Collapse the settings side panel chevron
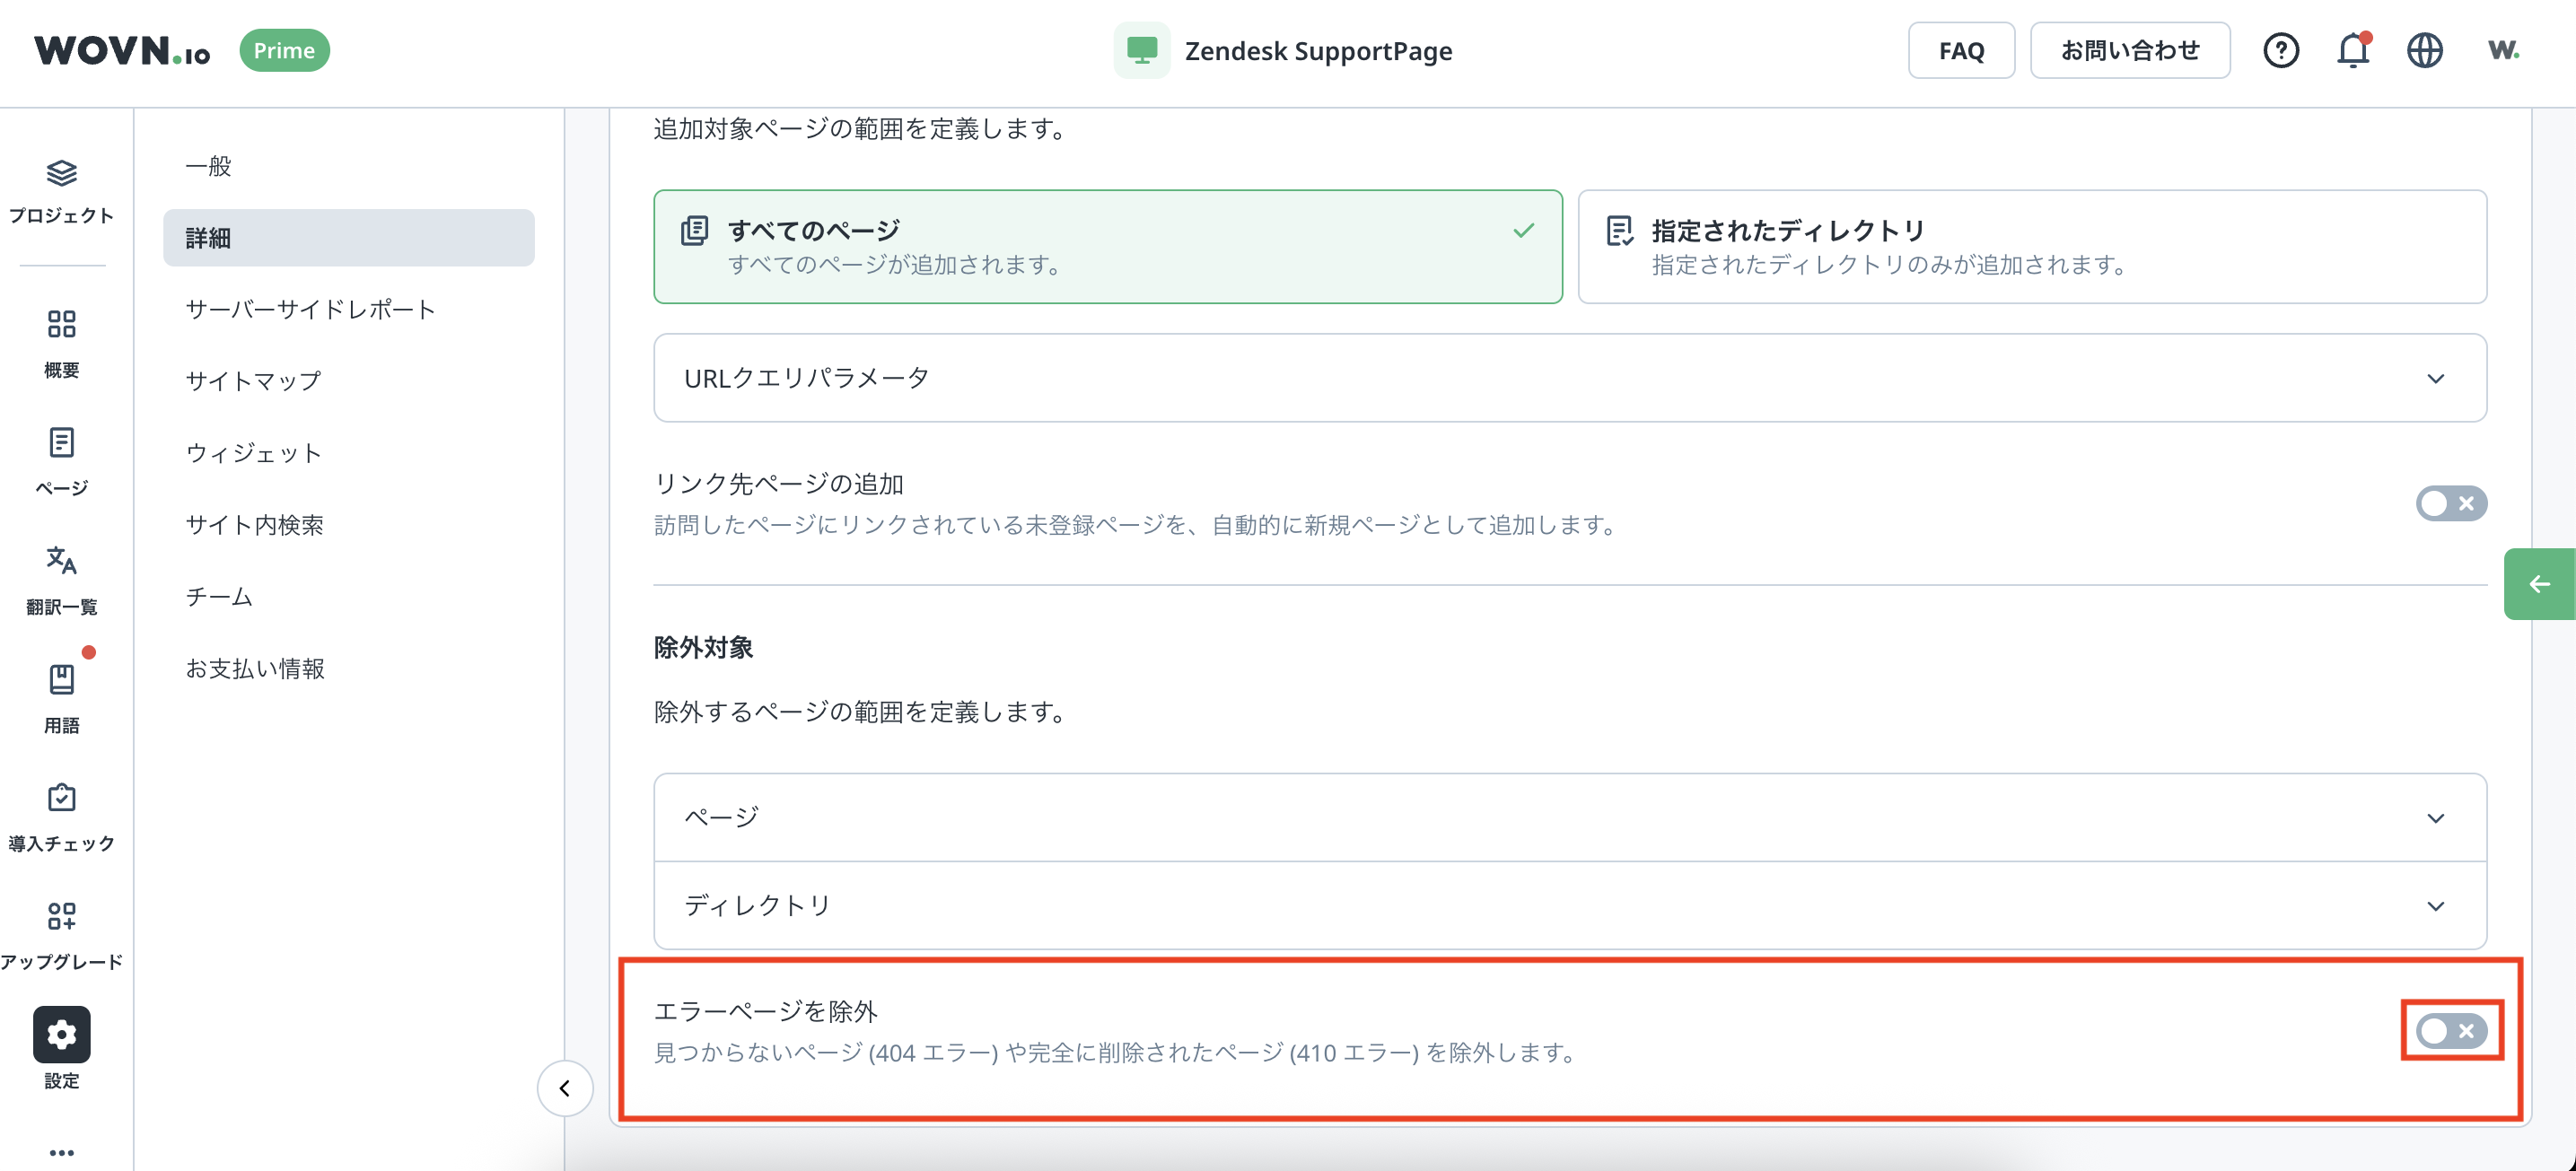Image resolution: width=2576 pixels, height=1171 pixels. pos(564,1087)
